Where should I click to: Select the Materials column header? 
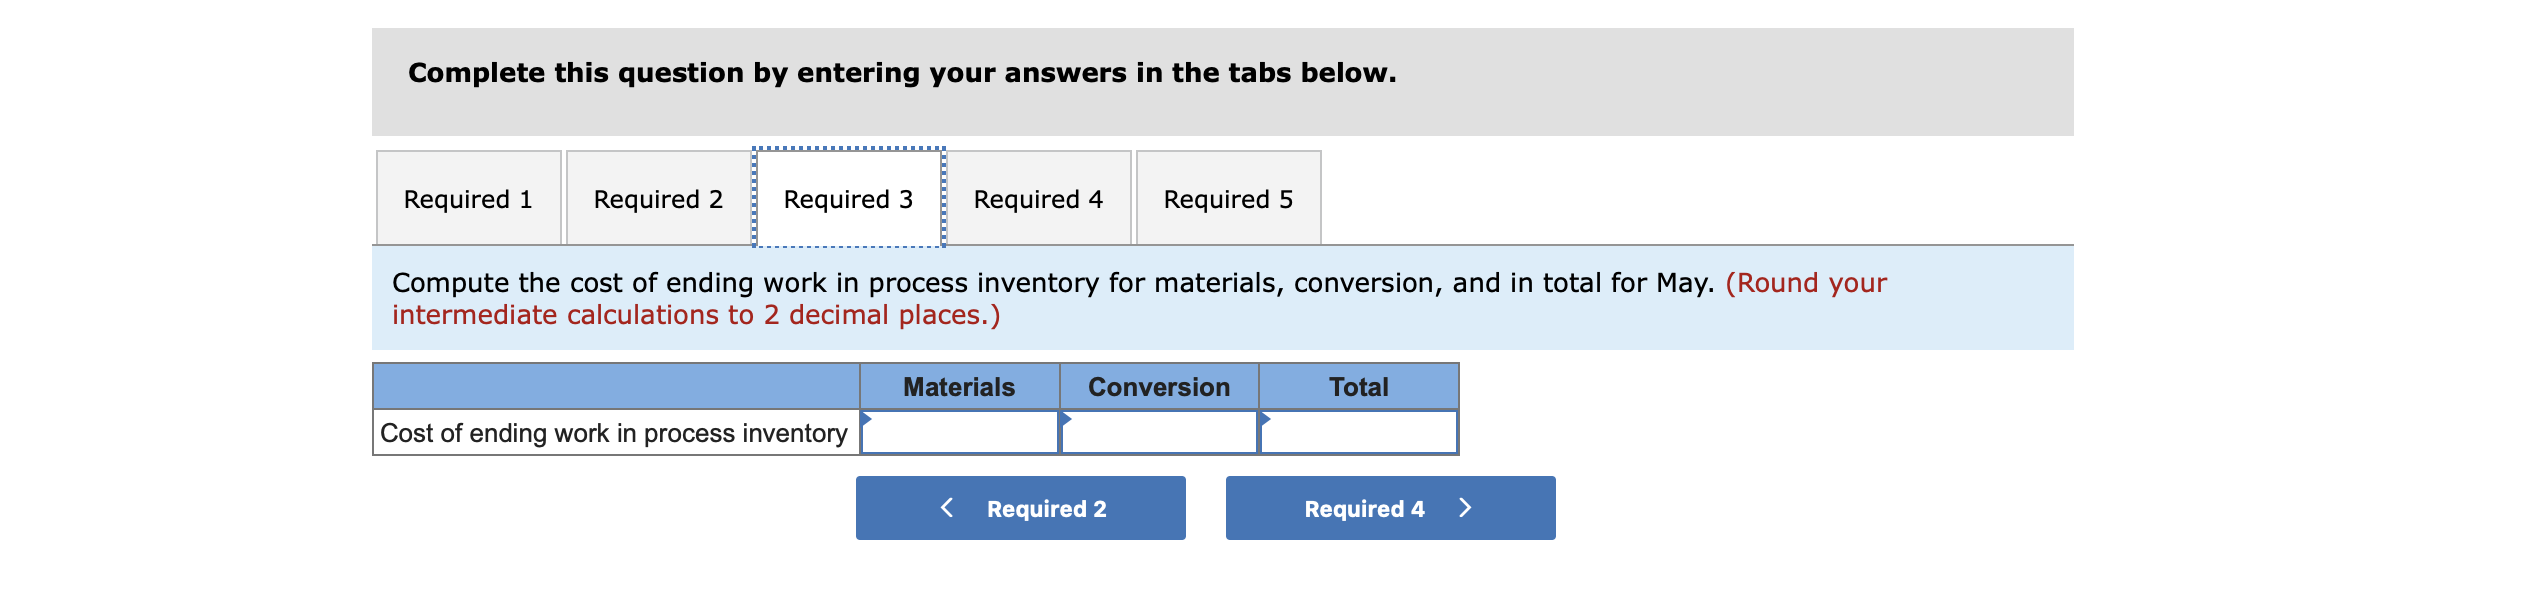[958, 386]
